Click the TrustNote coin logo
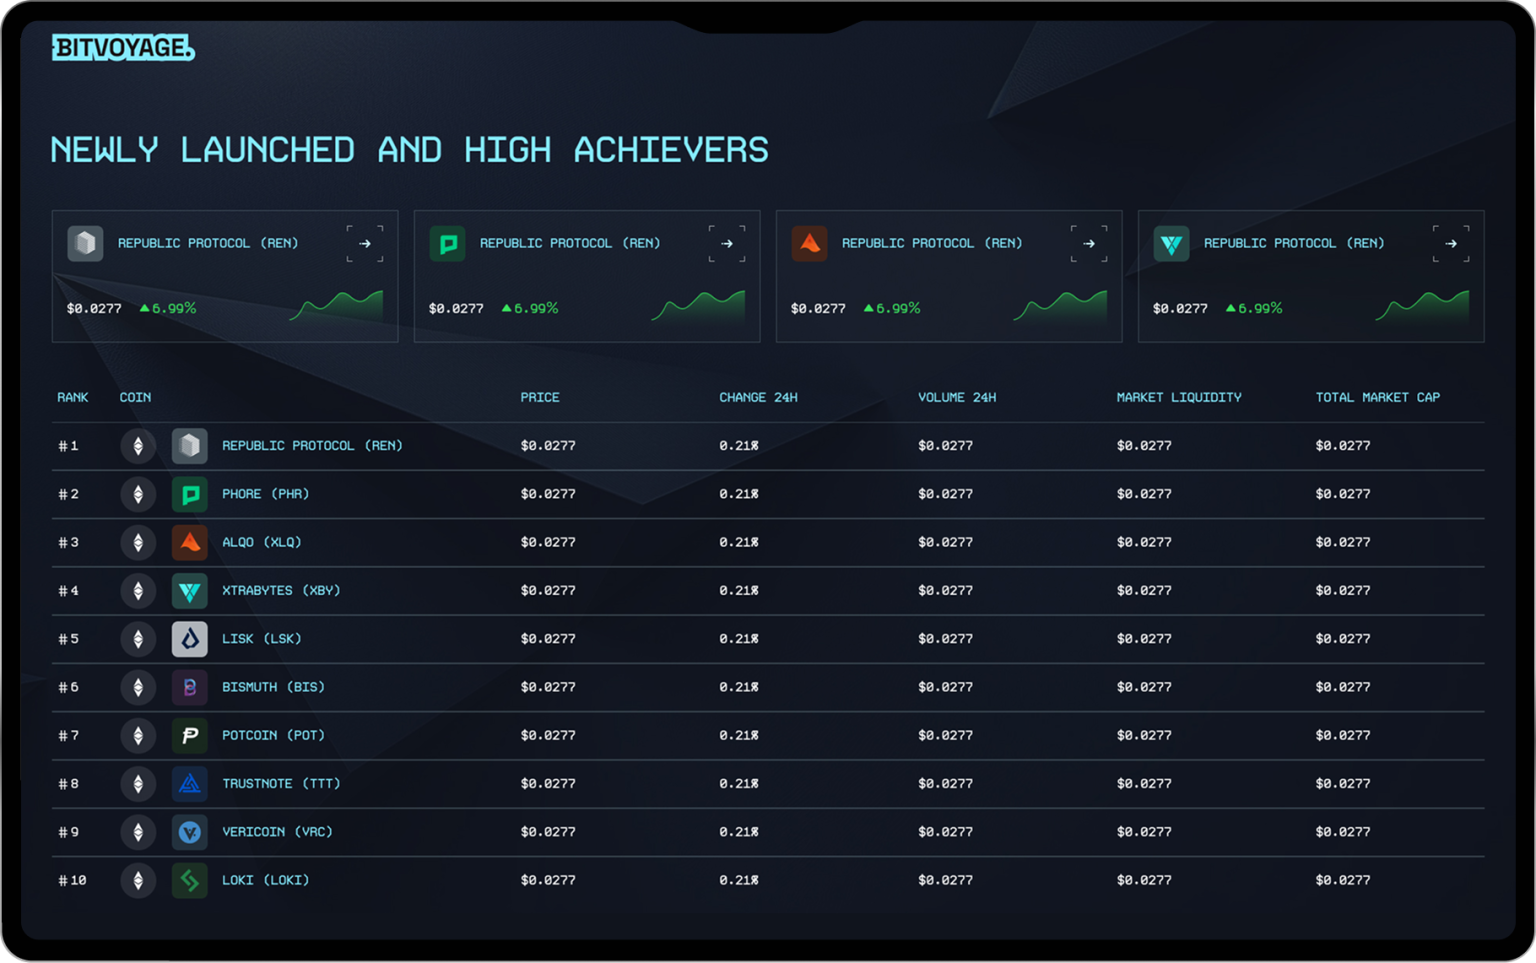1536x963 pixels. 190,784
